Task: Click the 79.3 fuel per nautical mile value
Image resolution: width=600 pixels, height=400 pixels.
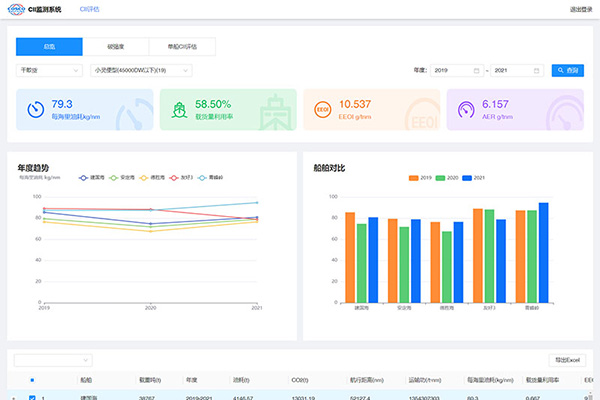Action: [62, 104]
